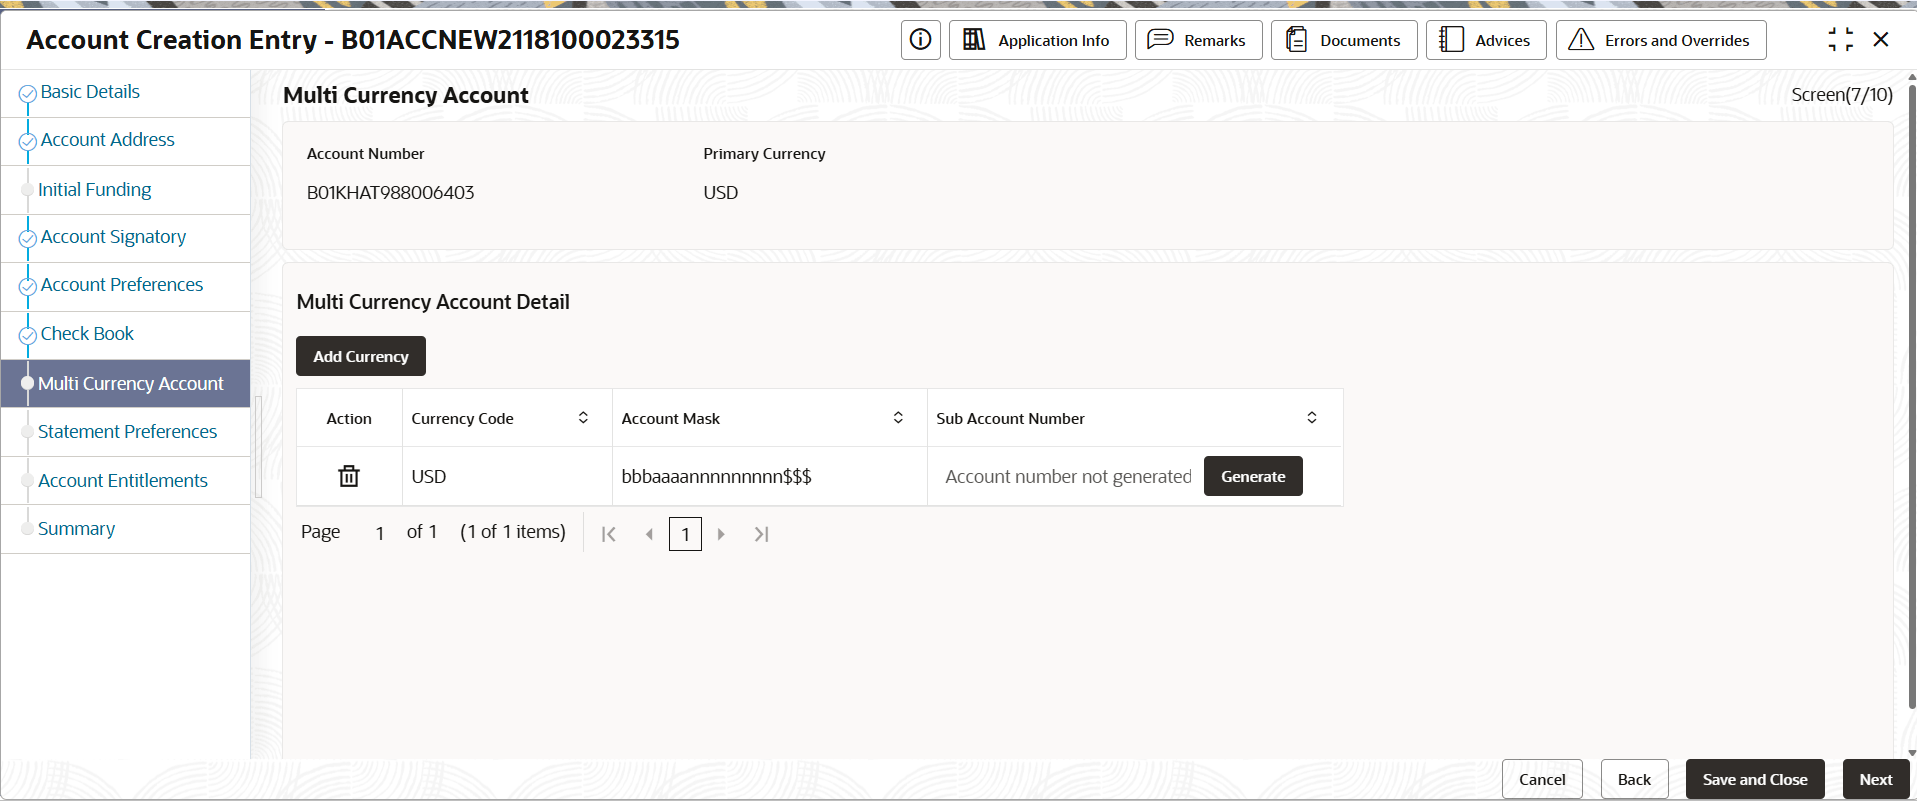Click the information circle icon

(920, 40)
